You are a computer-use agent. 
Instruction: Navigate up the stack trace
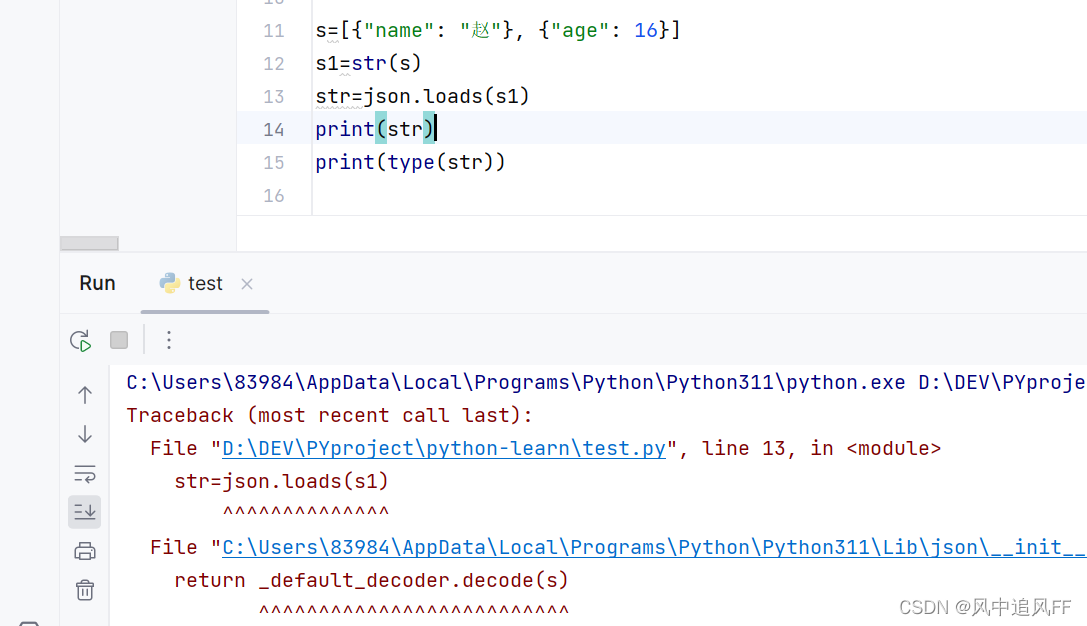tap(84, 394)
